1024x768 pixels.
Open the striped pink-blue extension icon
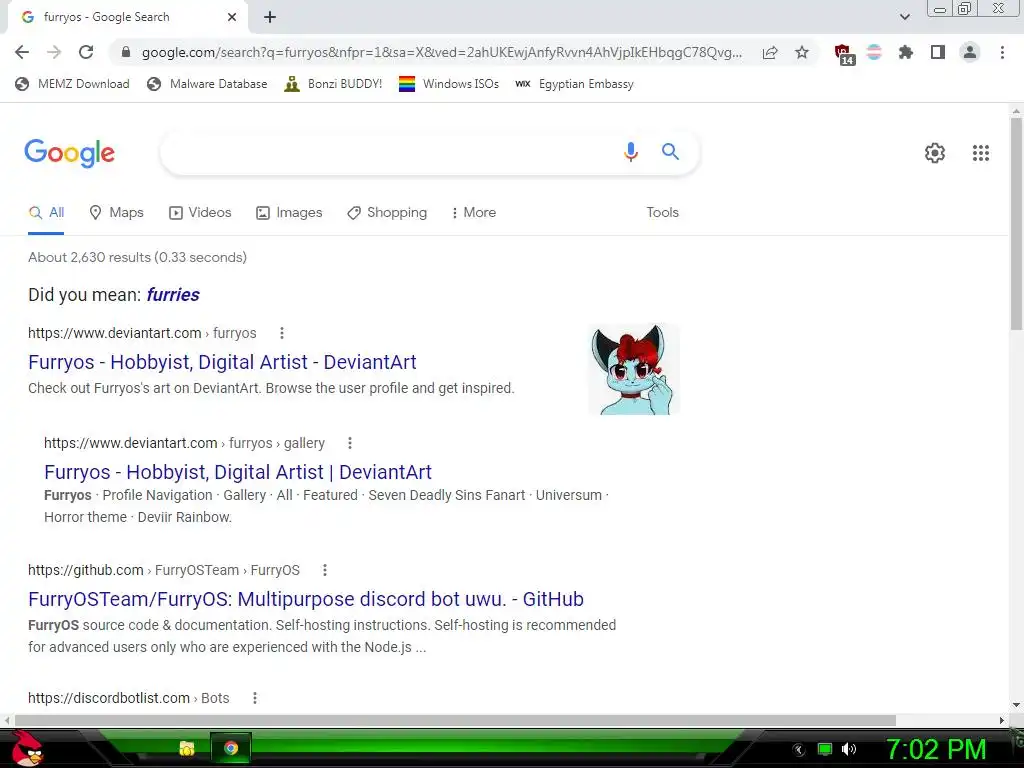(874, 52)
